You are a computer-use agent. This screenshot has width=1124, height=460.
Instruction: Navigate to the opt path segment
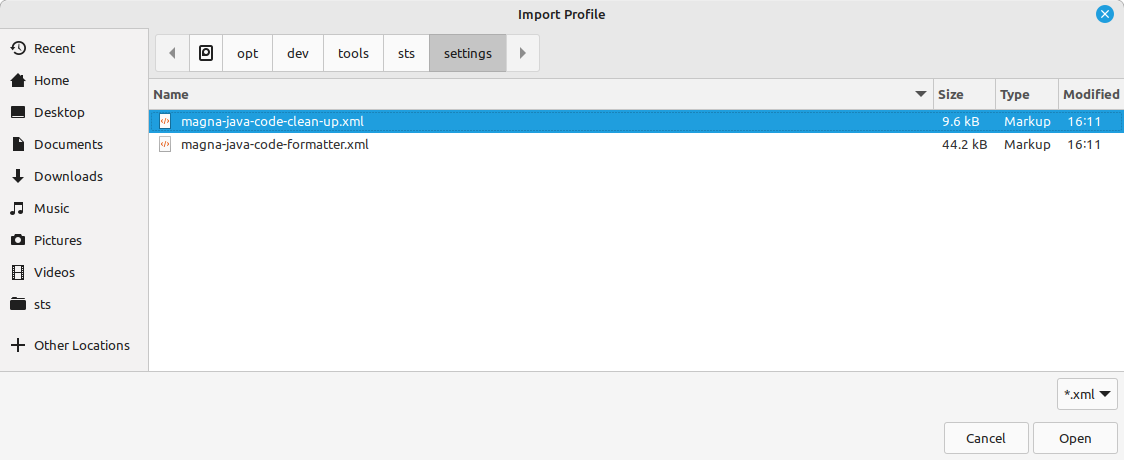[247, 53]
